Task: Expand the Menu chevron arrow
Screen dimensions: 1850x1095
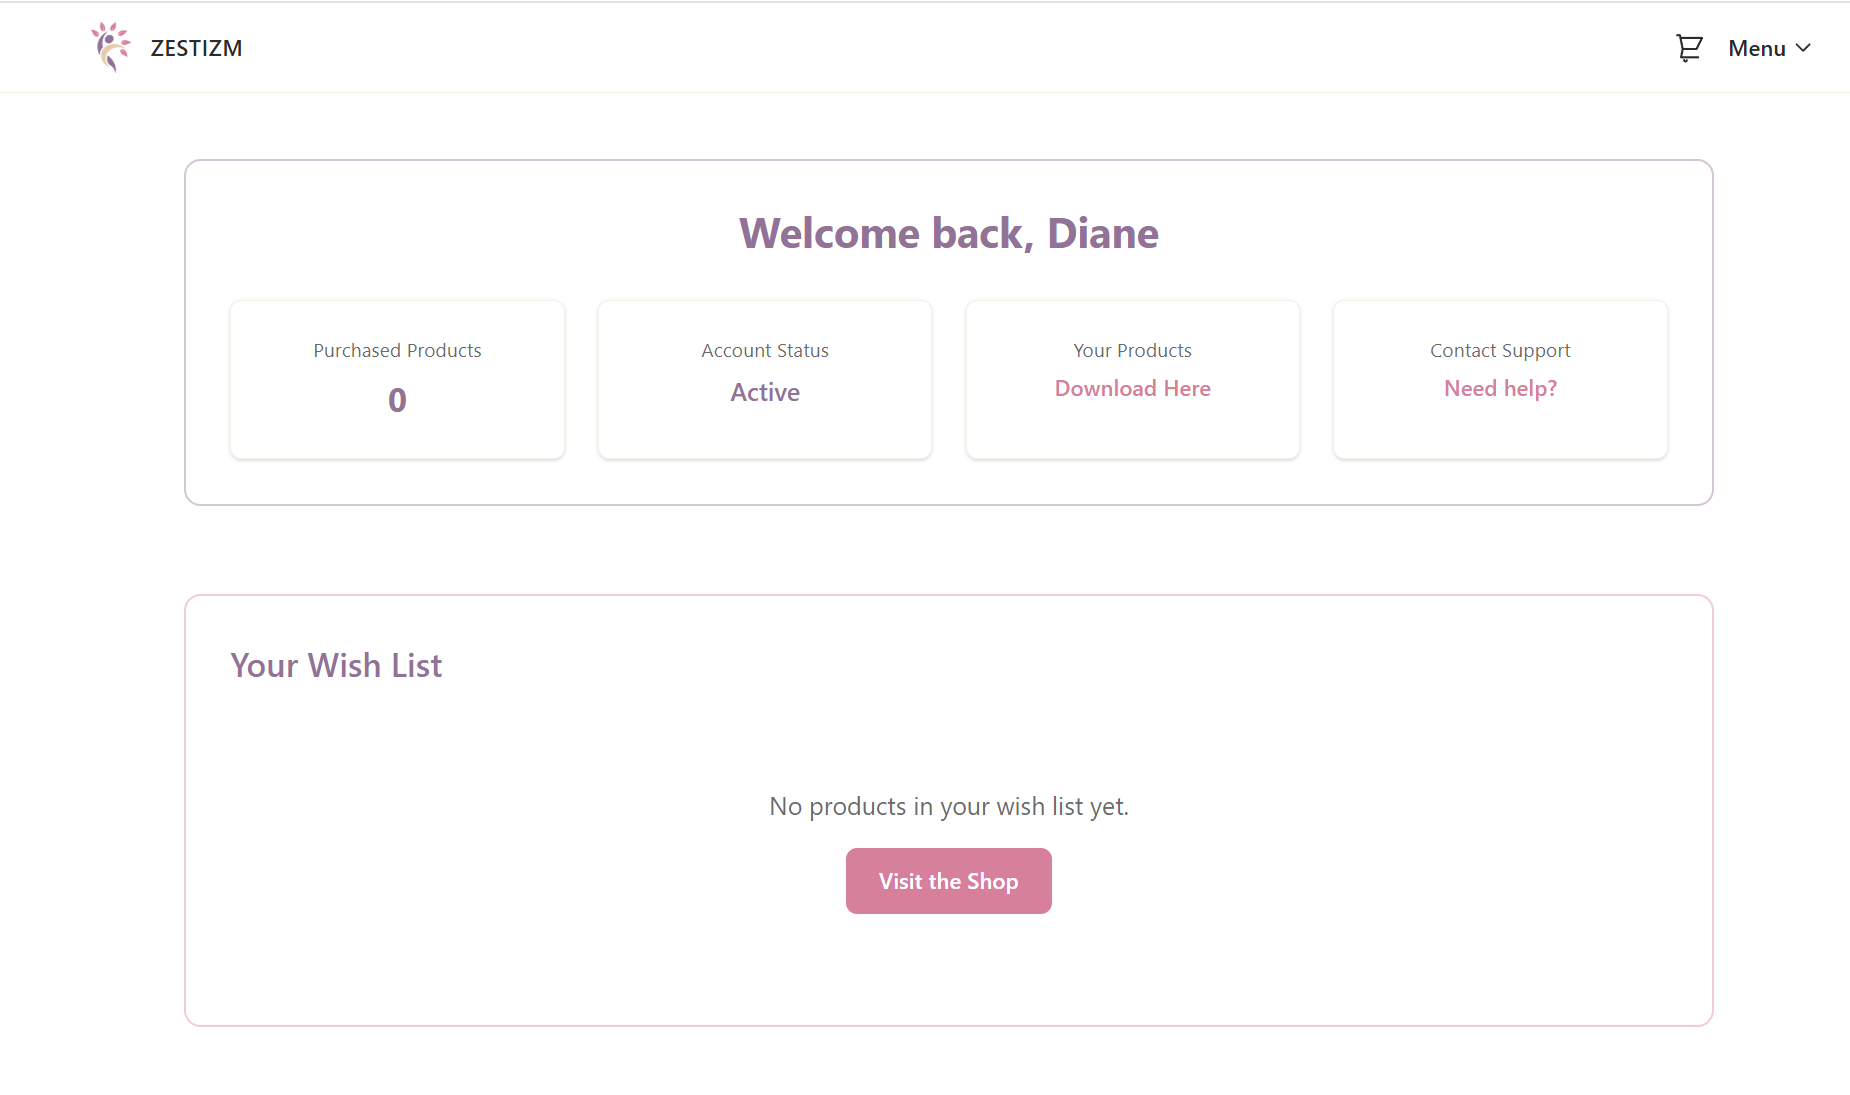Action: 1803,48
